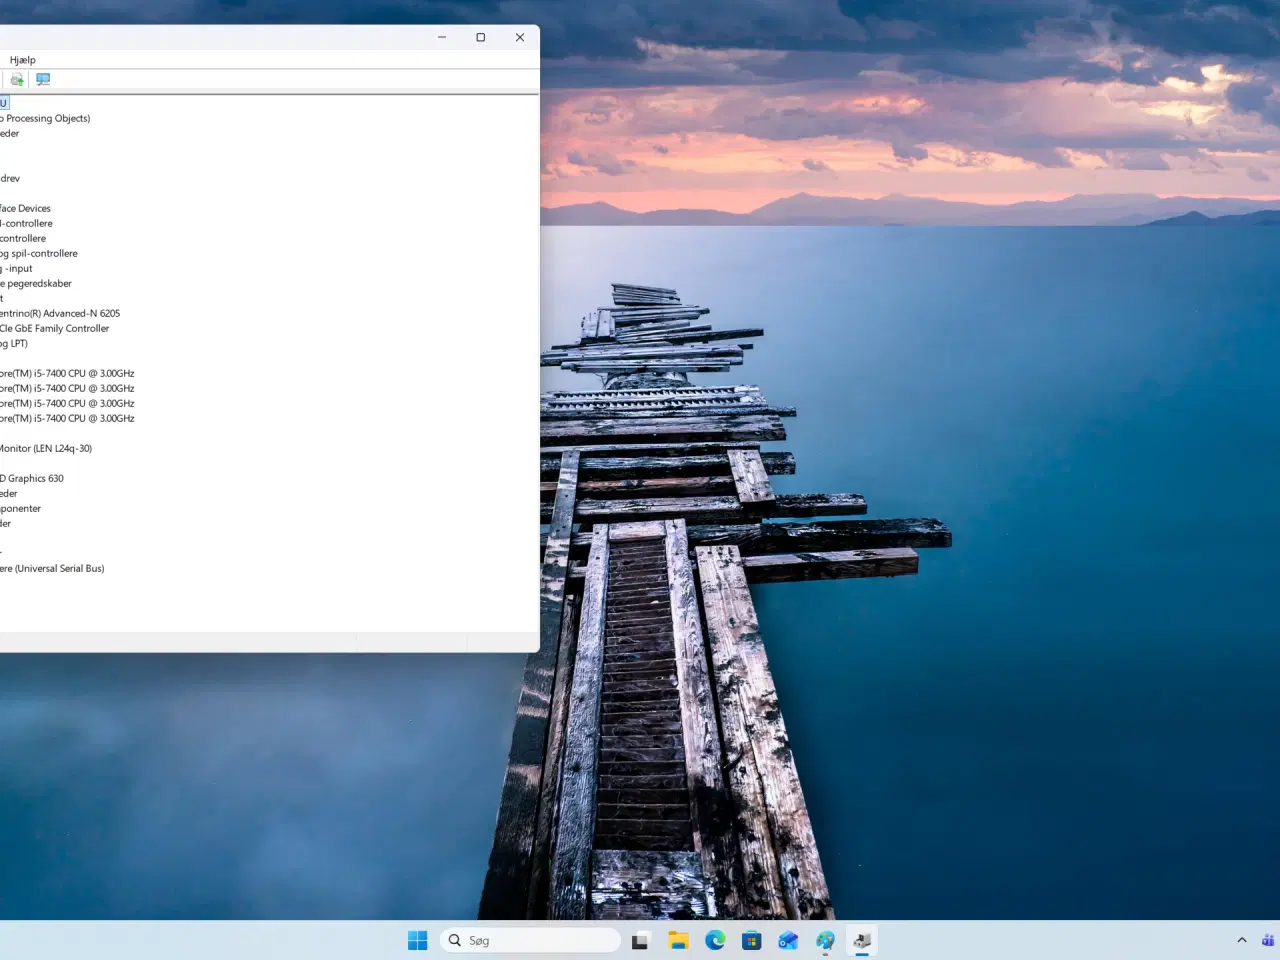The image size is (1280, 960).
Task: Open File Explorer from the taskbar
Action: [x=678, y=940]
